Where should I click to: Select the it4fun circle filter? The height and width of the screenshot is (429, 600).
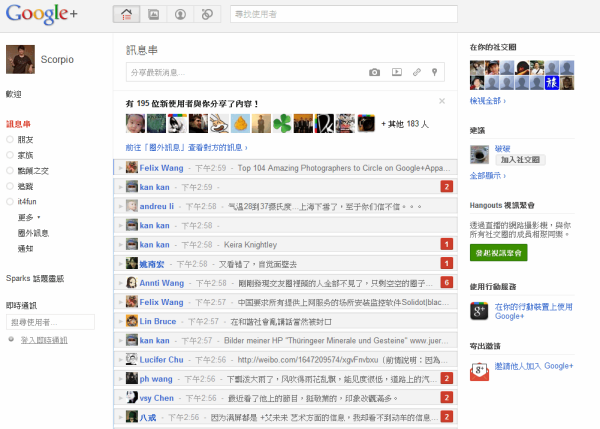pyautogui.click(x=27, y=201)
